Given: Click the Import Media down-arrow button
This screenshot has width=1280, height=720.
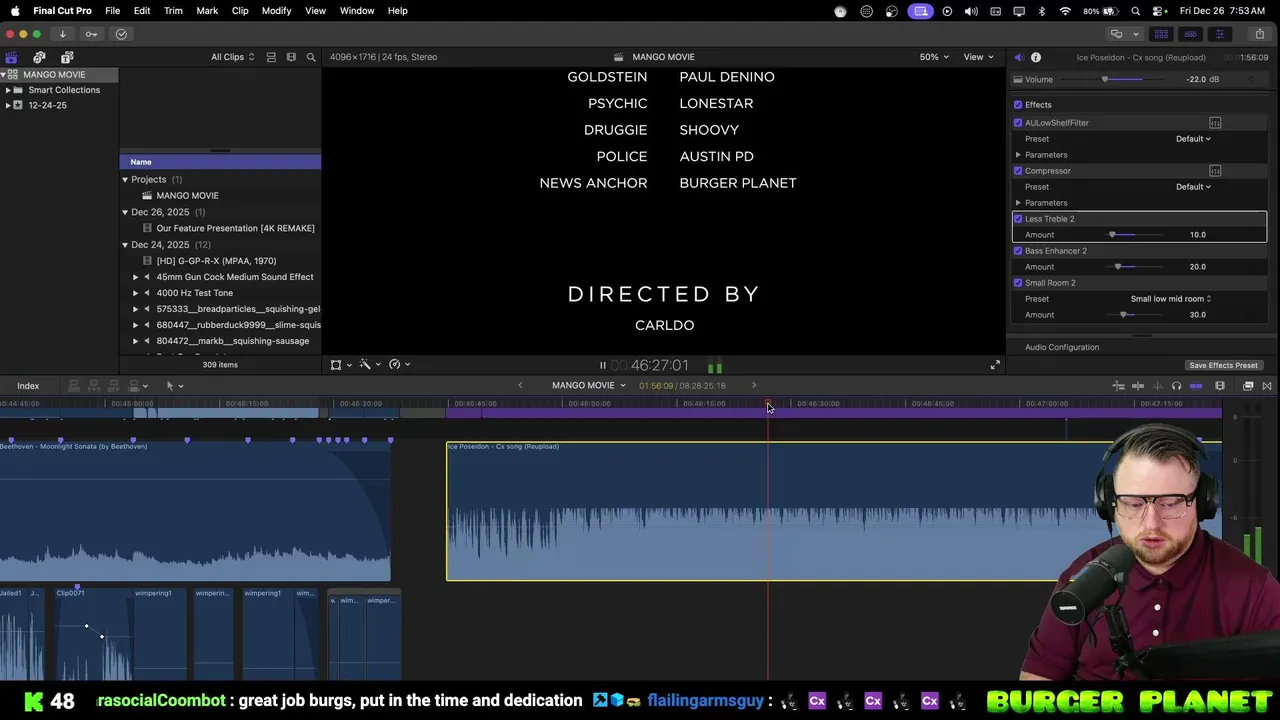Looking at the screenshot, I should [62, 34].
